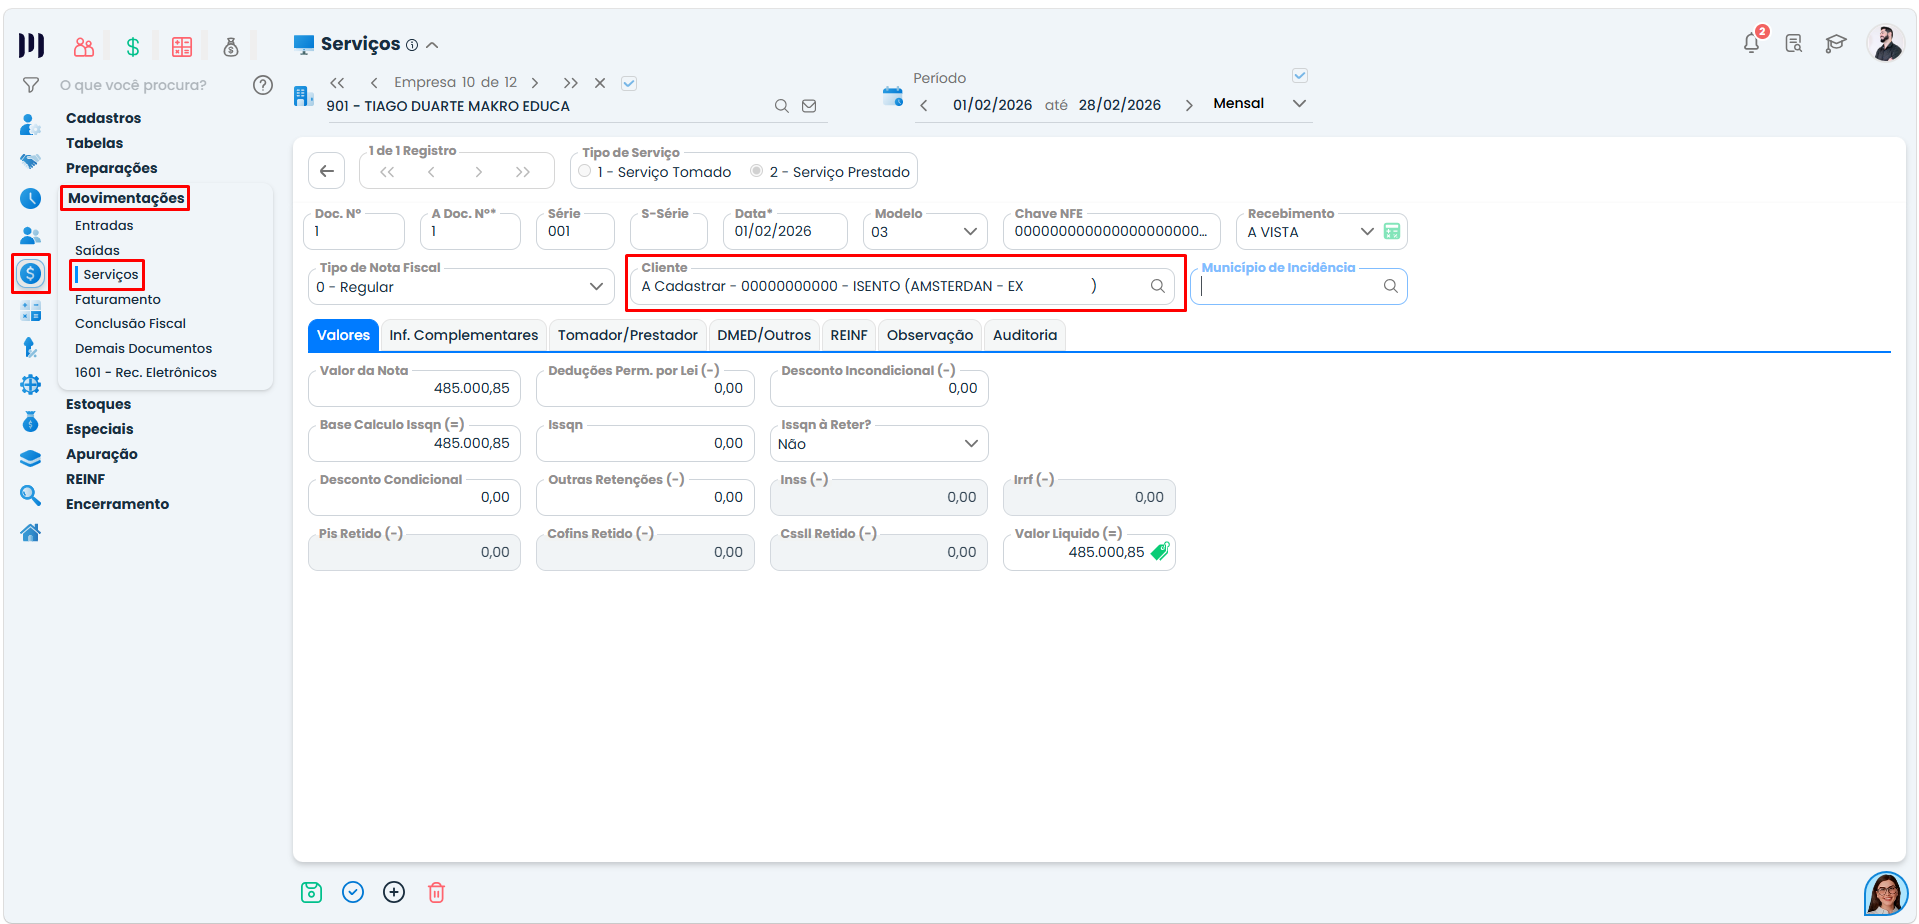Open the Faturamento menu entry
The height and width of the screenshot is (924, 1919).
[x=118, y=300]
